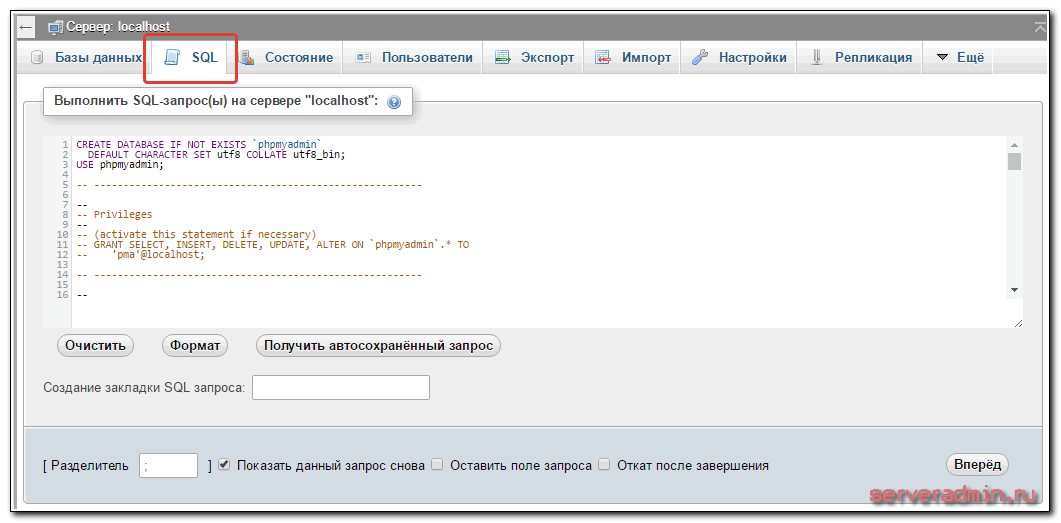Click the Импорт import icon
This screenshot has width=1061, height=523.
[x=603, y=58]
